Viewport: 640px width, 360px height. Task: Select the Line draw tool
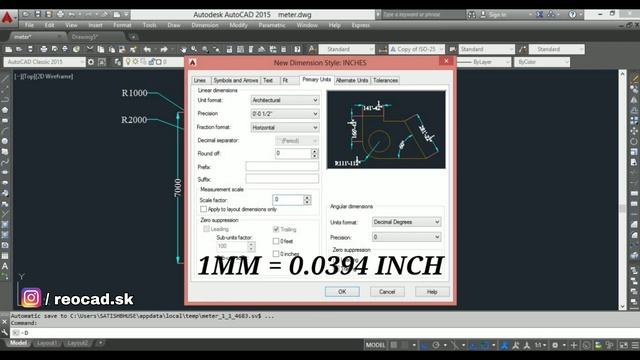pyautogui.click(x=5, y=78)
